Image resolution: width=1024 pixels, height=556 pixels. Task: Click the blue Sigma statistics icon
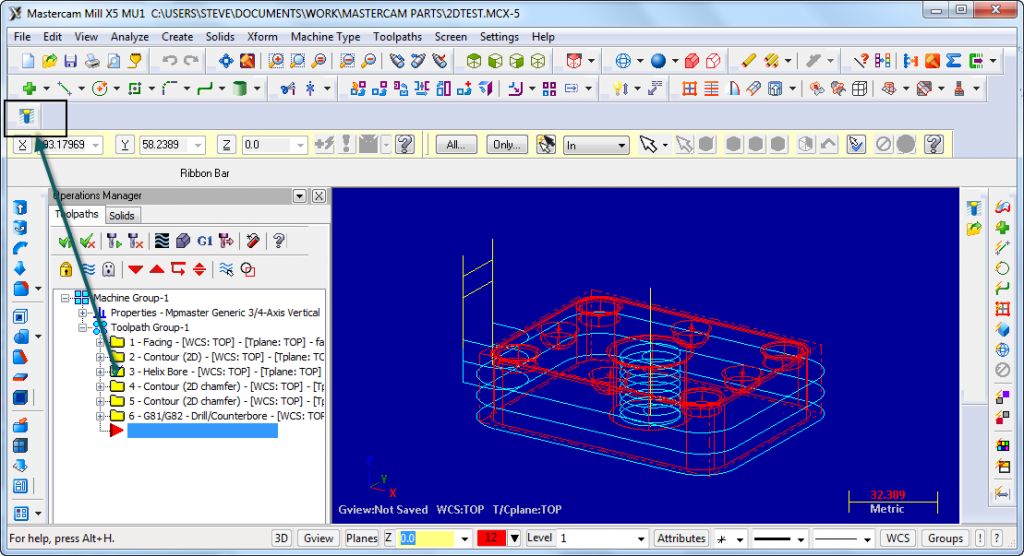click(x=953, y=61)
